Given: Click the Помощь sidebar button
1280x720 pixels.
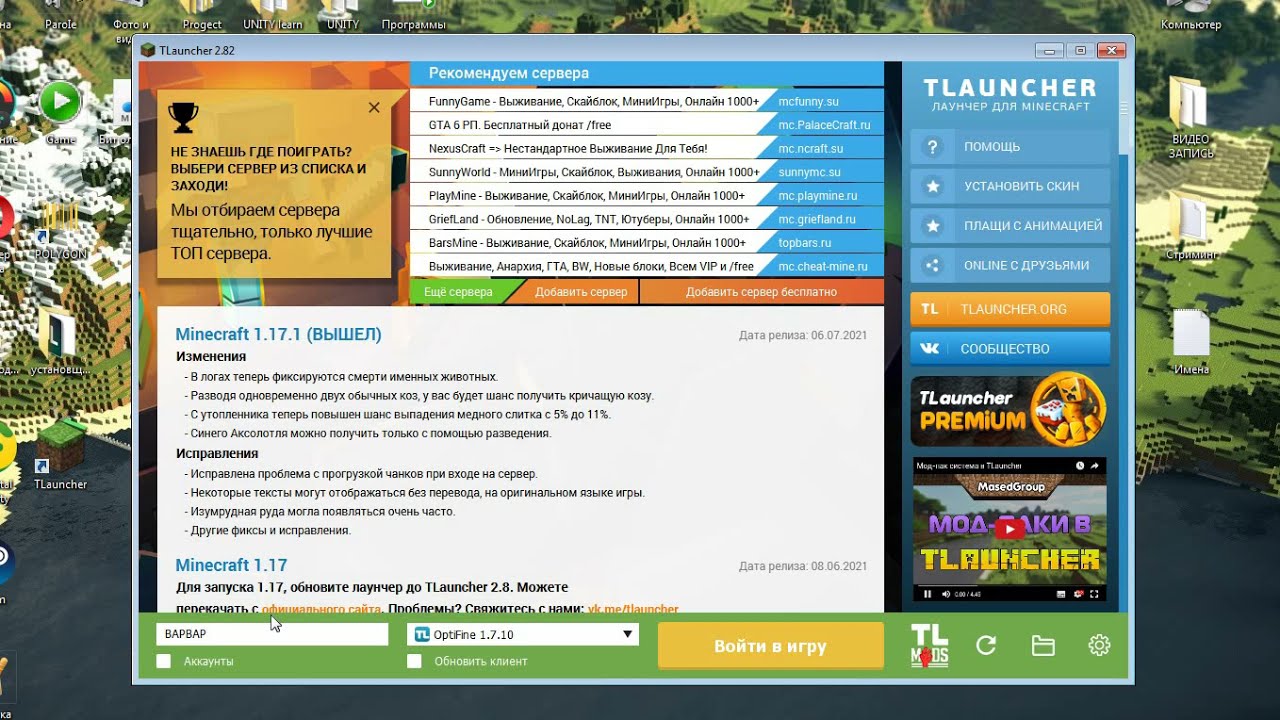Looking at the screenshot, I should [1010, 147].
